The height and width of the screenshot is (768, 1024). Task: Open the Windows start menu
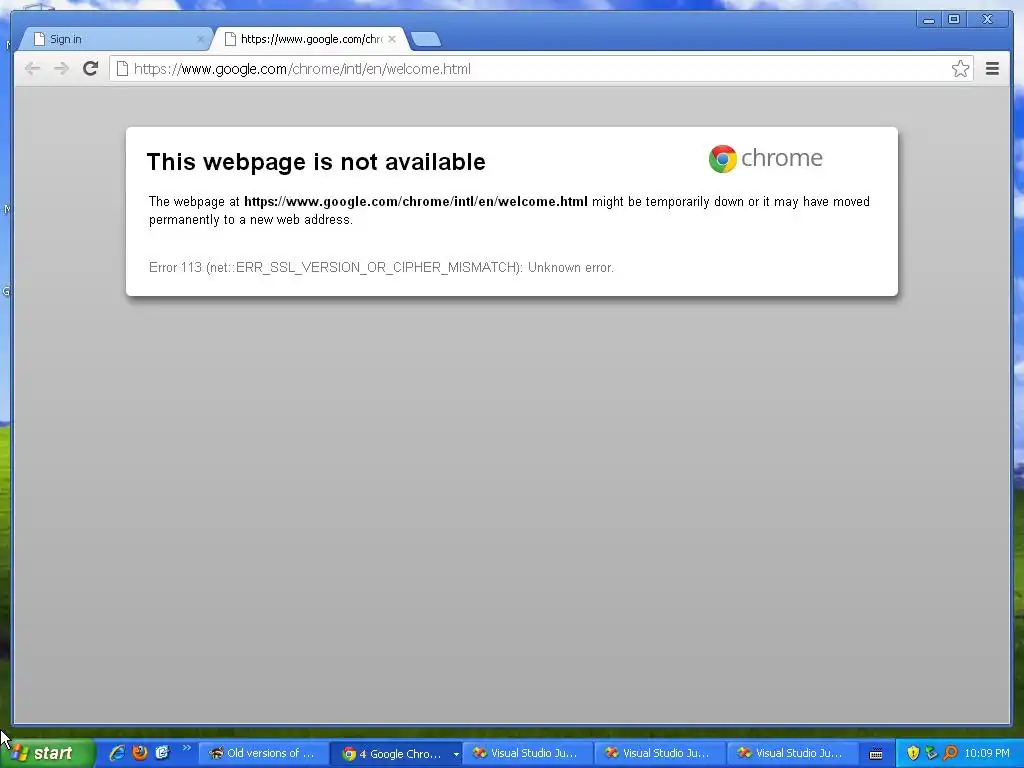pyautogui.click(x=47, y=754)
